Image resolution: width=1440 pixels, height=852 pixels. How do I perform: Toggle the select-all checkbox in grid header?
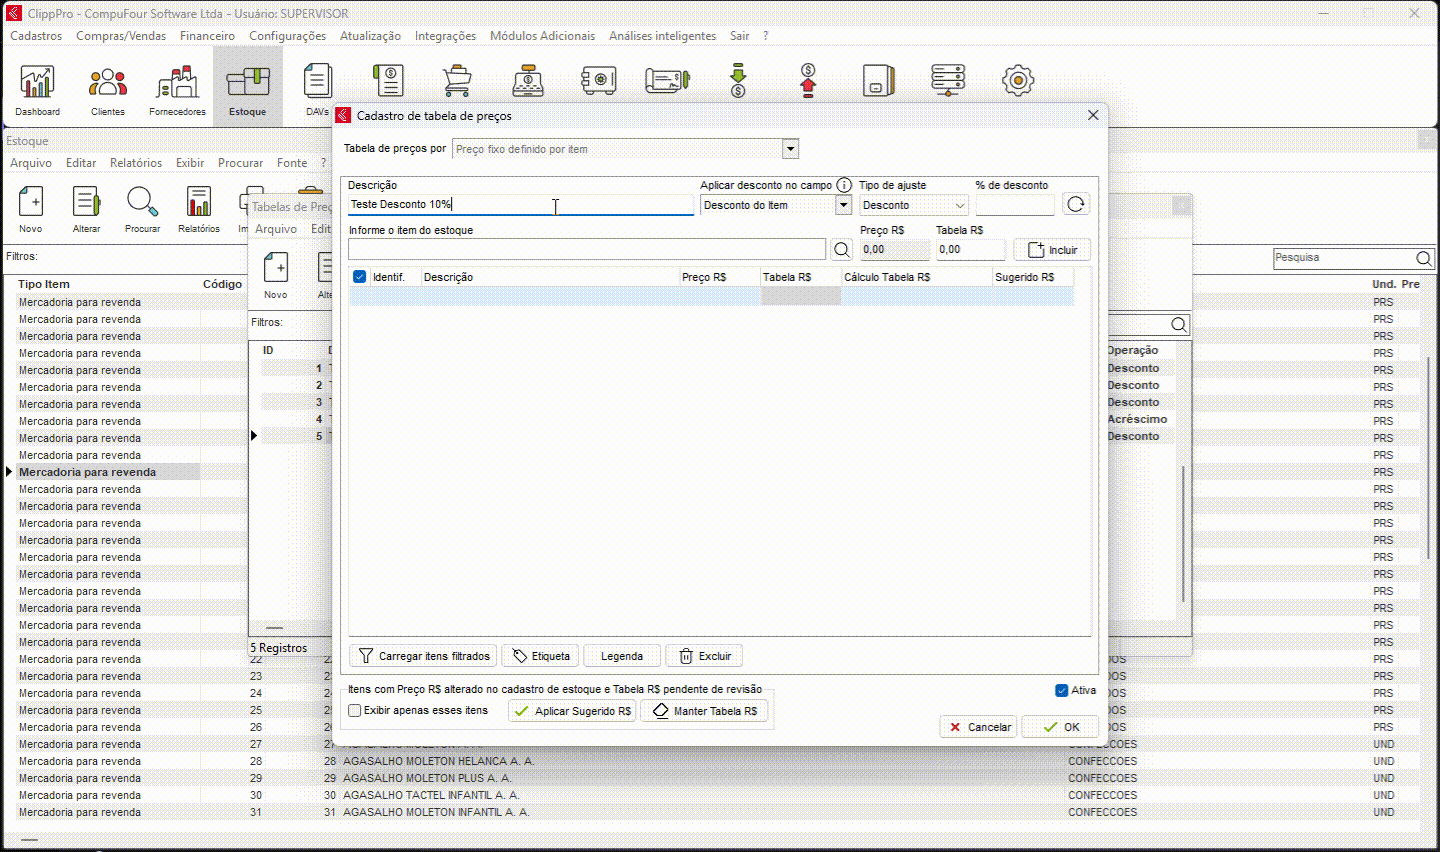360,277
